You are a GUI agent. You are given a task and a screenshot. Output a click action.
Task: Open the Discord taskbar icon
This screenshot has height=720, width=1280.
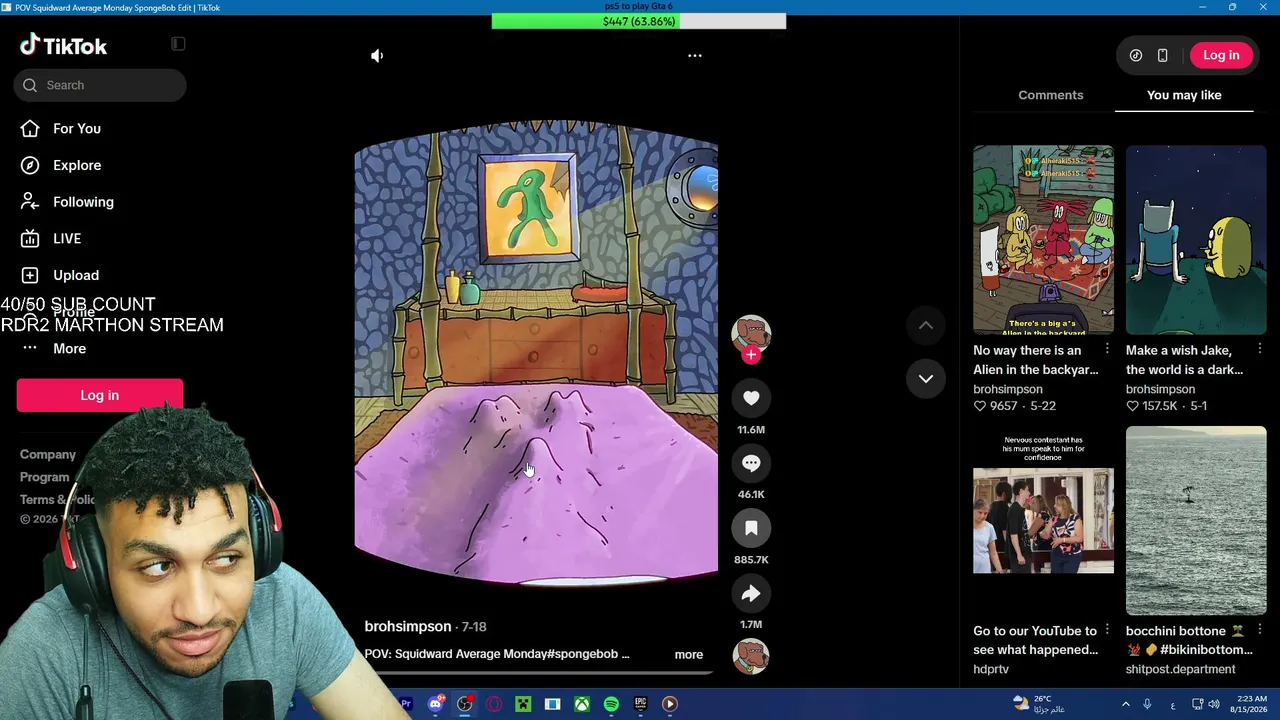[x=435, y=704]
